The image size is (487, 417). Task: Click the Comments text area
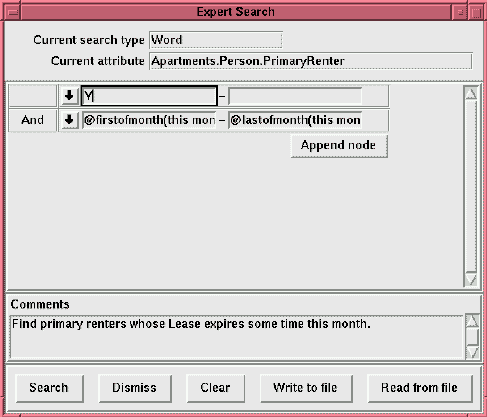(x=237, y=337)
